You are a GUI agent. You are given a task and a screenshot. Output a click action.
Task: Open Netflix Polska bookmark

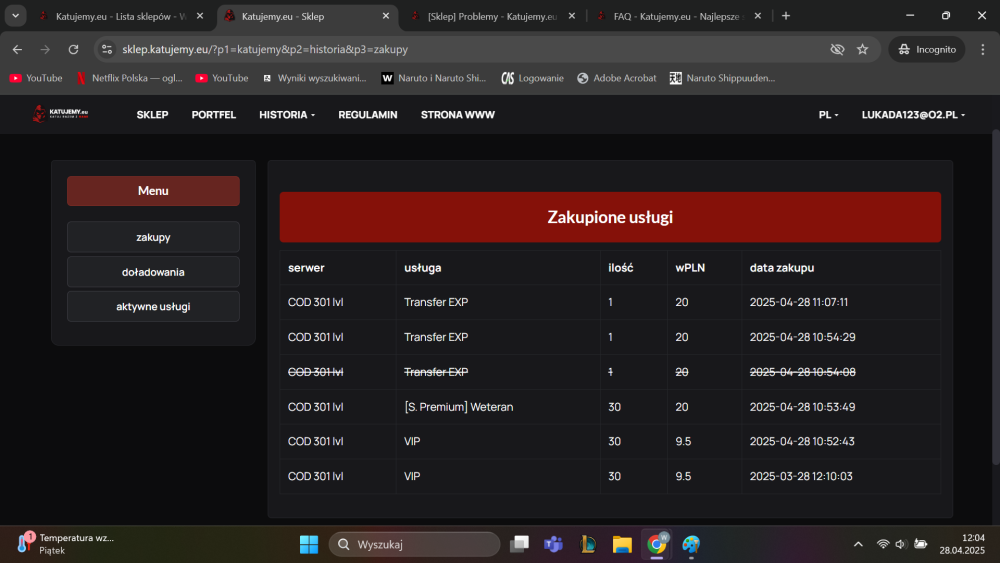click(x=129, y=78)
